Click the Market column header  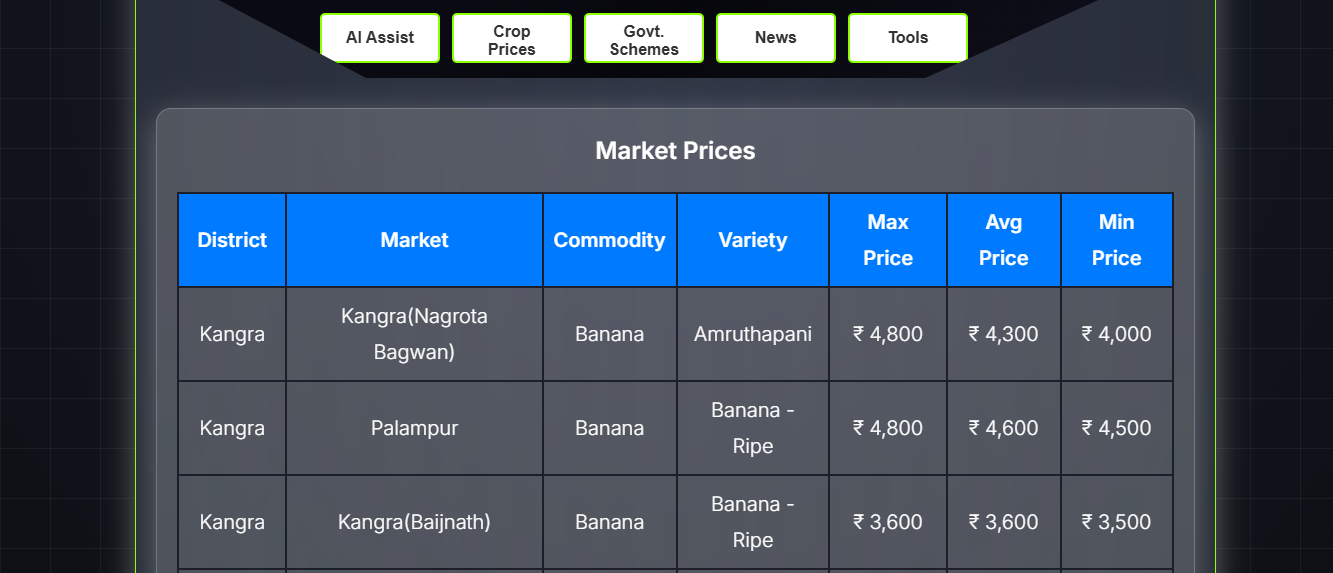pyautogui.click(x=415, y=240)
